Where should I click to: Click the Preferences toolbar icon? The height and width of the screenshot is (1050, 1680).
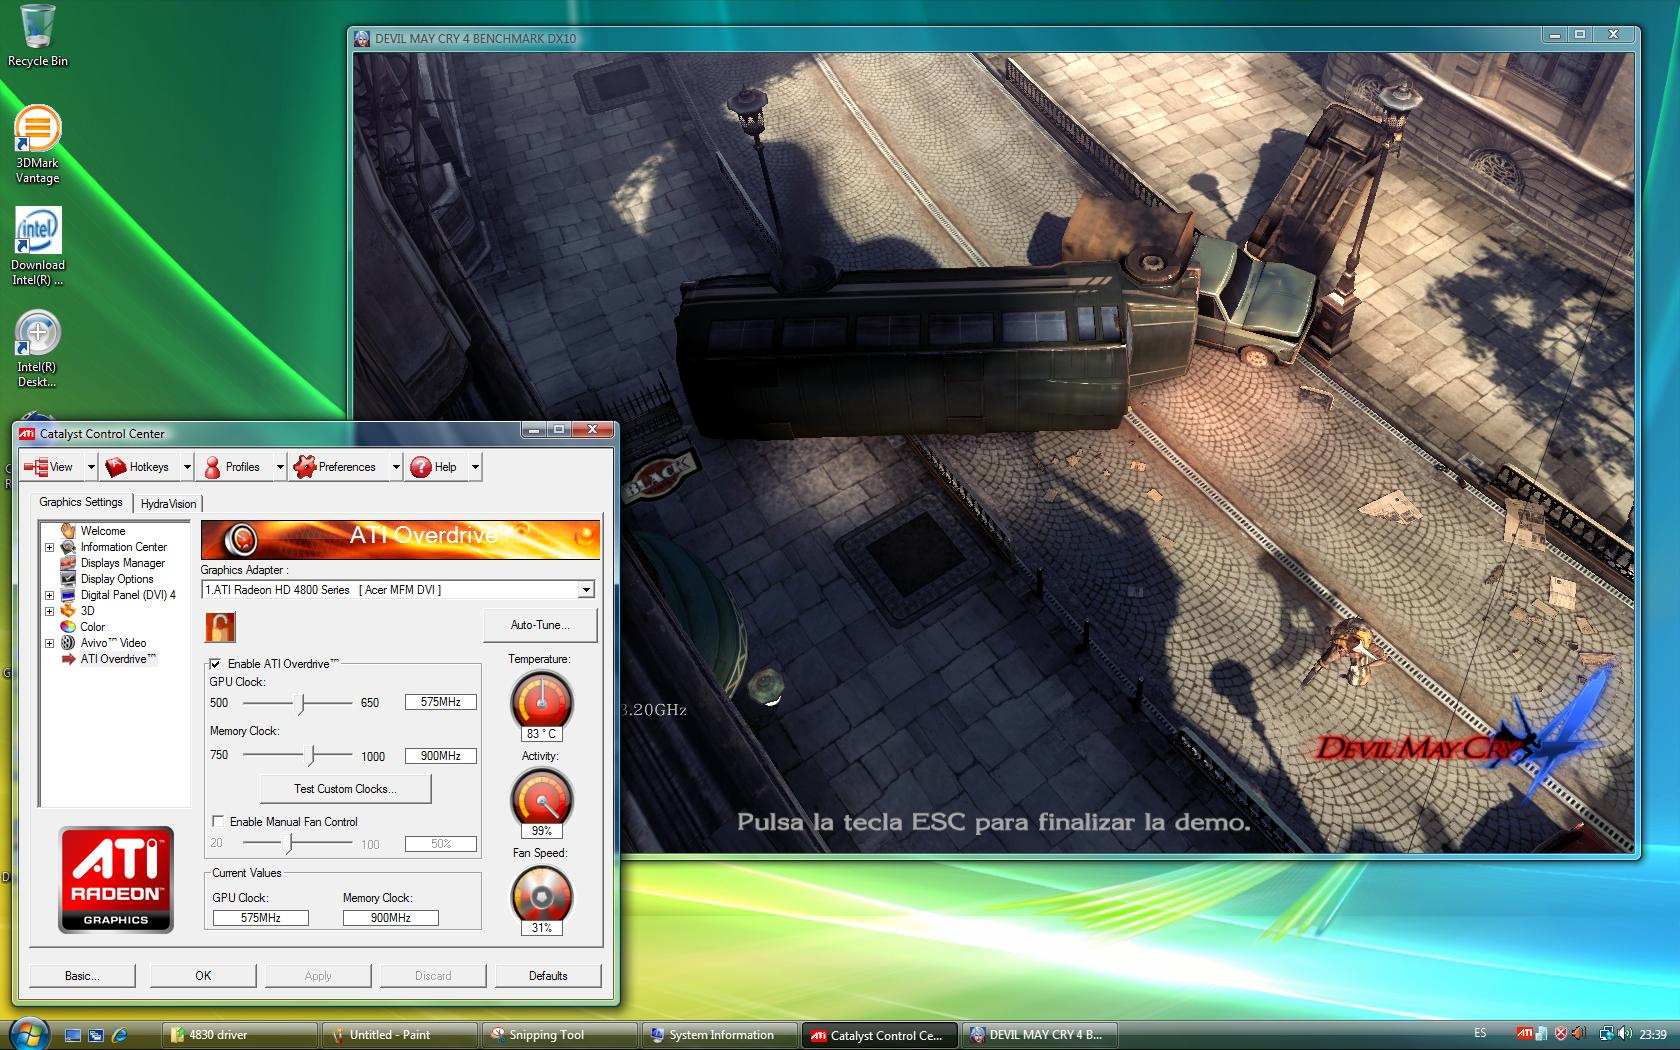305,467
